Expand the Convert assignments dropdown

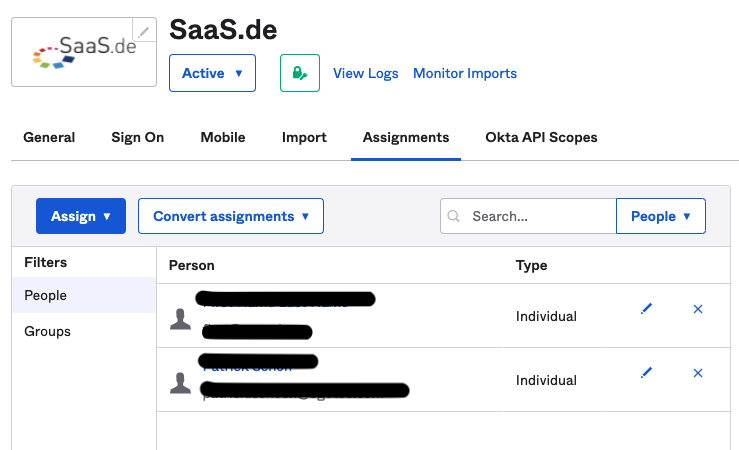(x=231, y=216)
